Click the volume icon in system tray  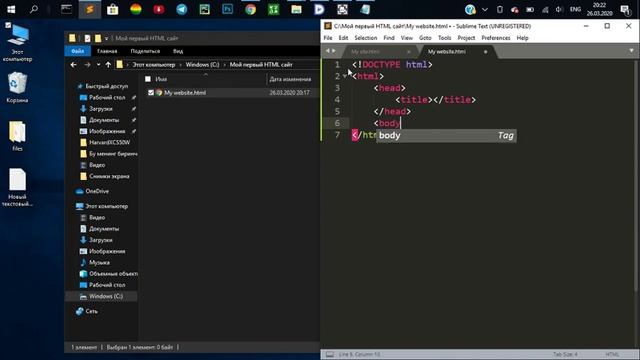pyautogui.click(x=559, y=9)
